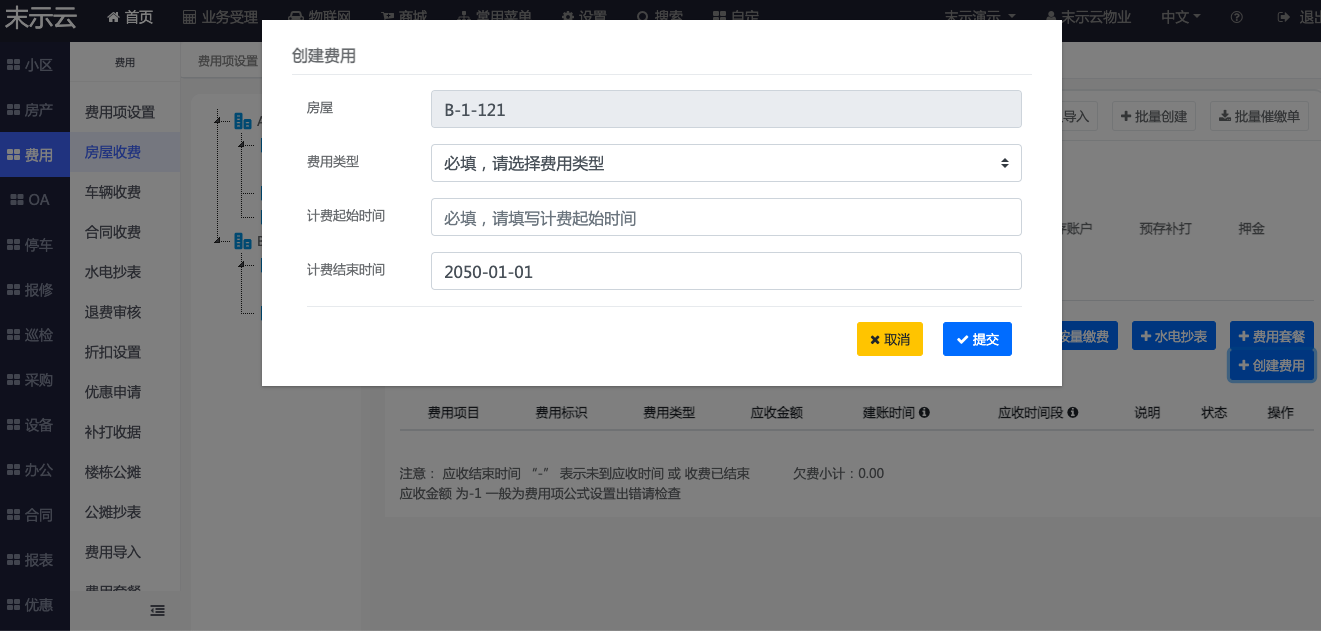Click the sidebar collapse menu icon
Image resolution: width=1321 pixels, height=631 pixels.
click(157, 610)
